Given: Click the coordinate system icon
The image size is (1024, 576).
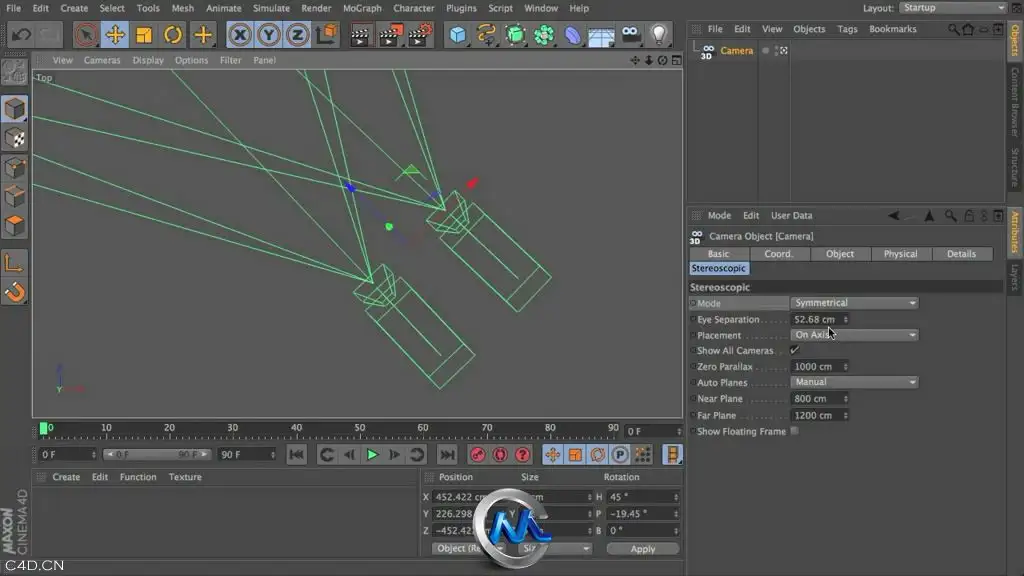Looking at the screenshot, I should (x=326, y=35).
